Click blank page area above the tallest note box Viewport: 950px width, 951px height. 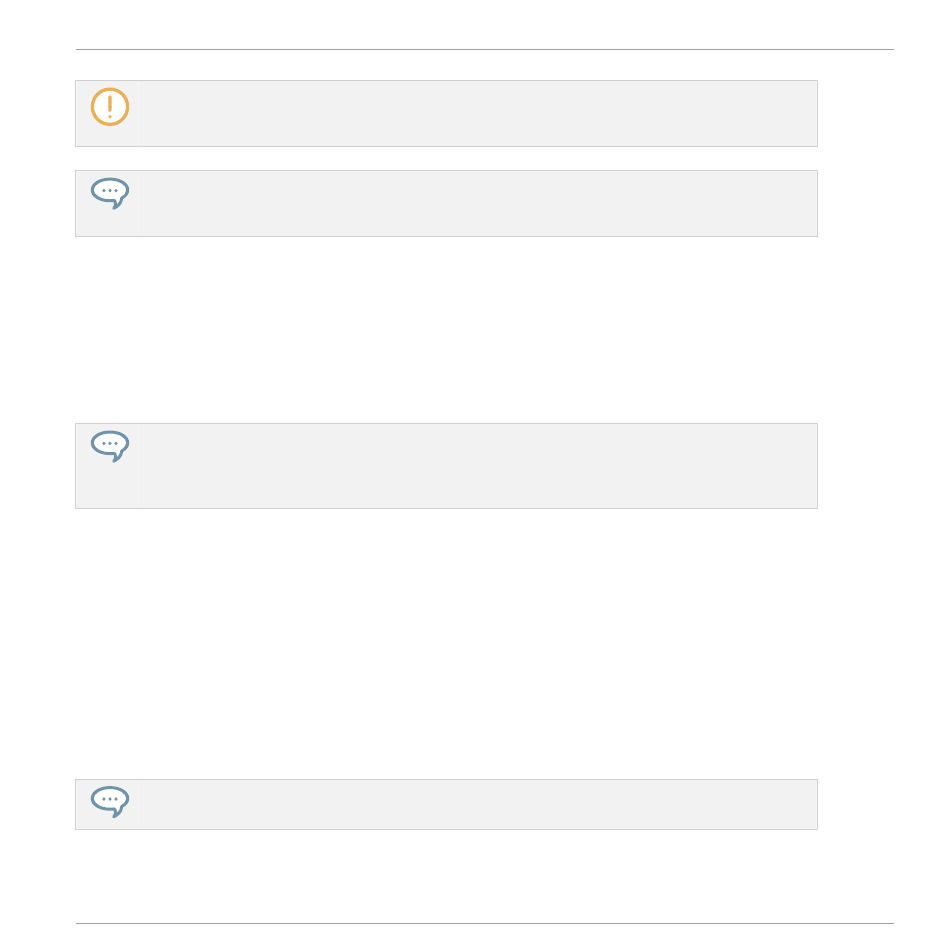tap(446, 330)
